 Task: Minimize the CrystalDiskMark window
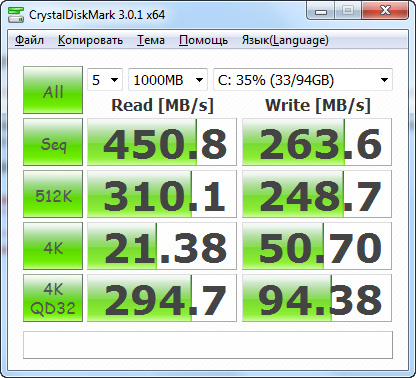coord(321,11)
